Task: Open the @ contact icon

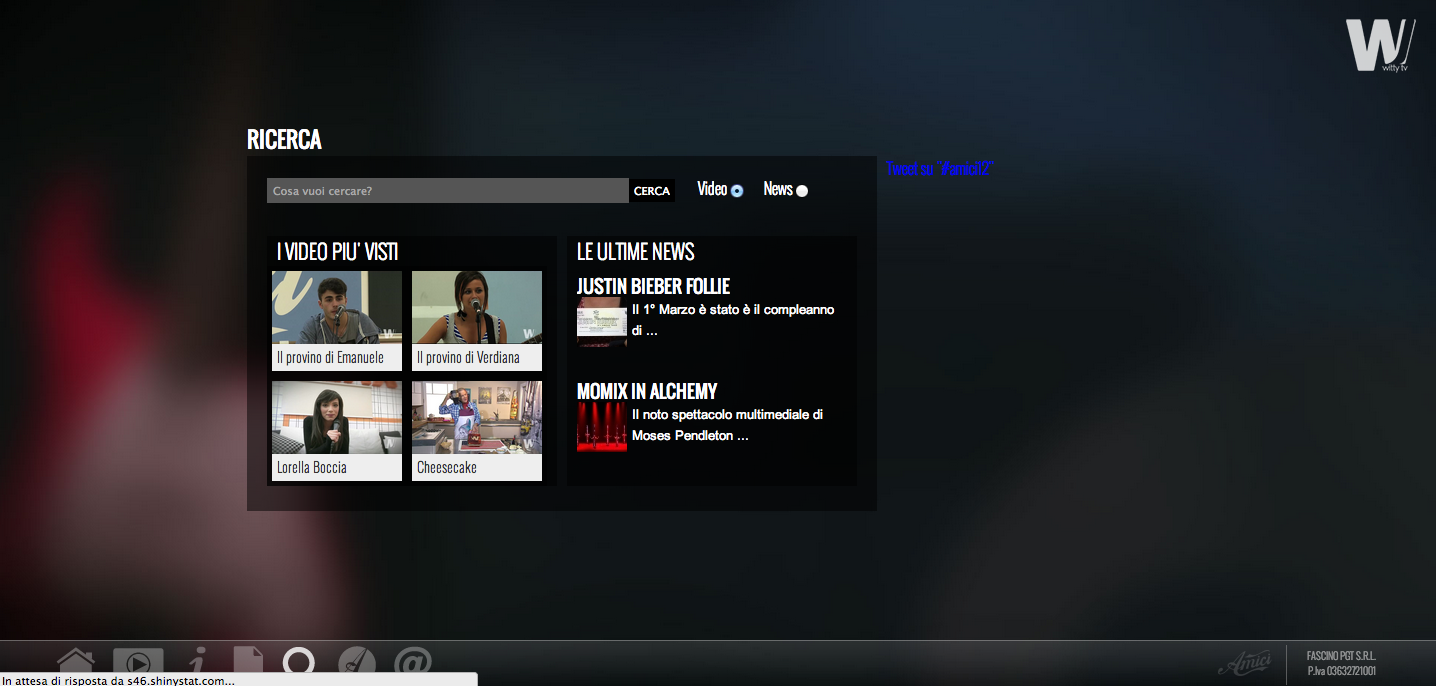Action: 413,662
